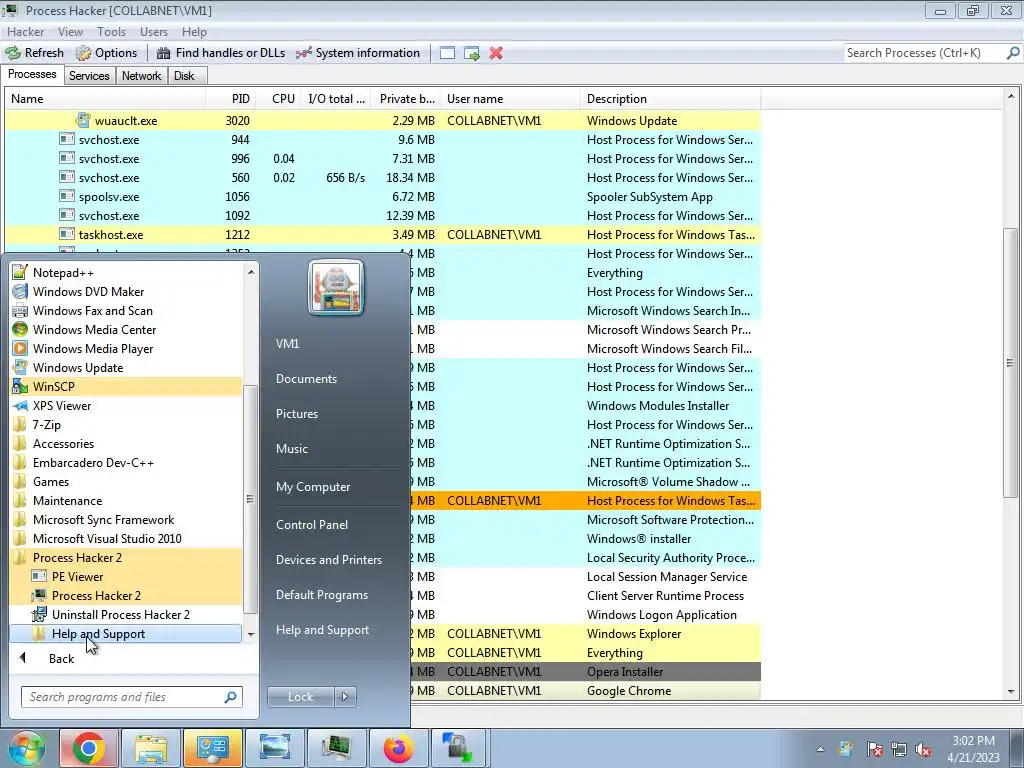Collapse the Process Hacker 2 folder
The height and width of the screenshot is (768, 1024).
[x=127, y=557]
